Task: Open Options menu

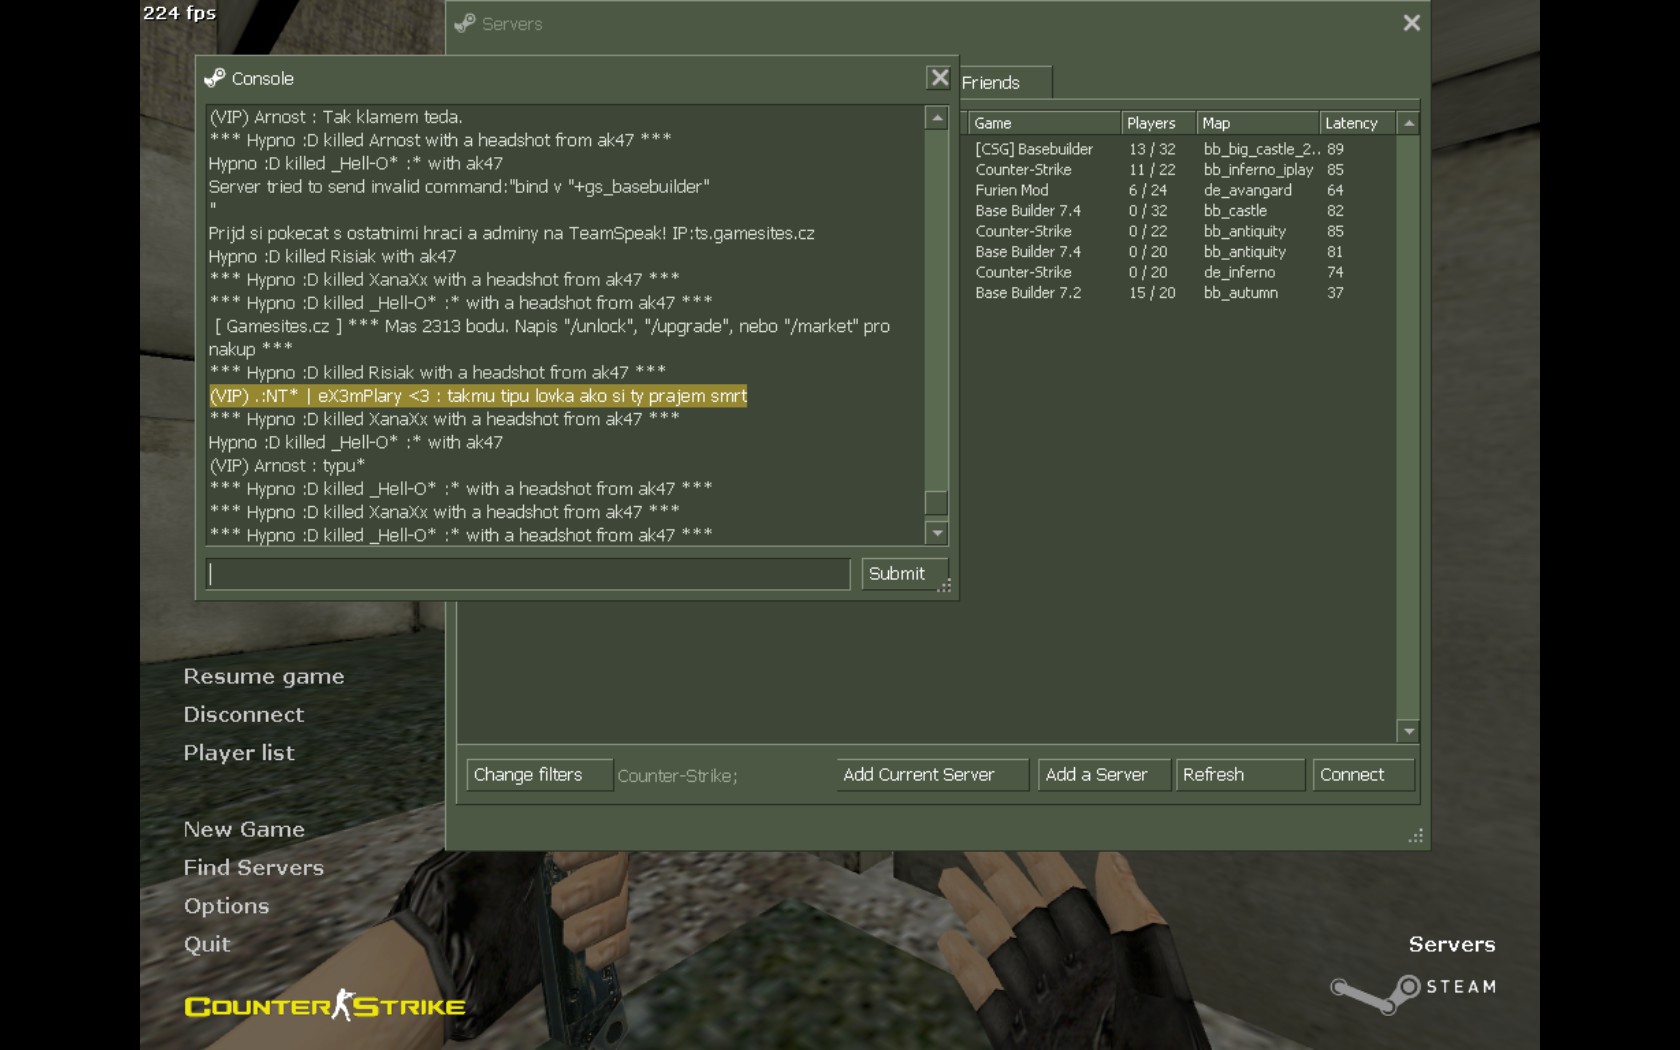Action: pyautogui.click(x=227, y=906)
